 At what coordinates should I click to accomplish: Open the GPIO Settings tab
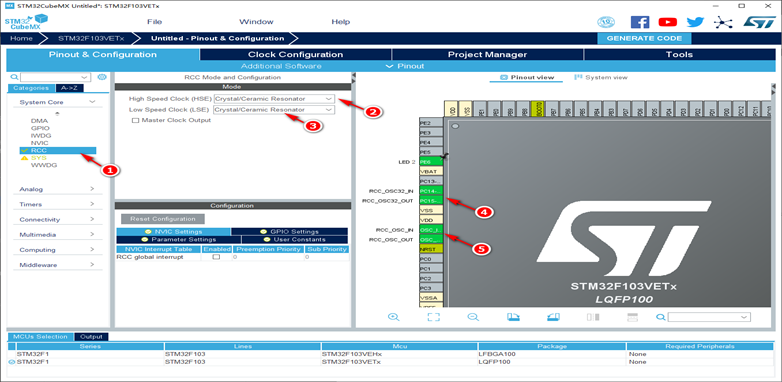[x=289, y=232]
